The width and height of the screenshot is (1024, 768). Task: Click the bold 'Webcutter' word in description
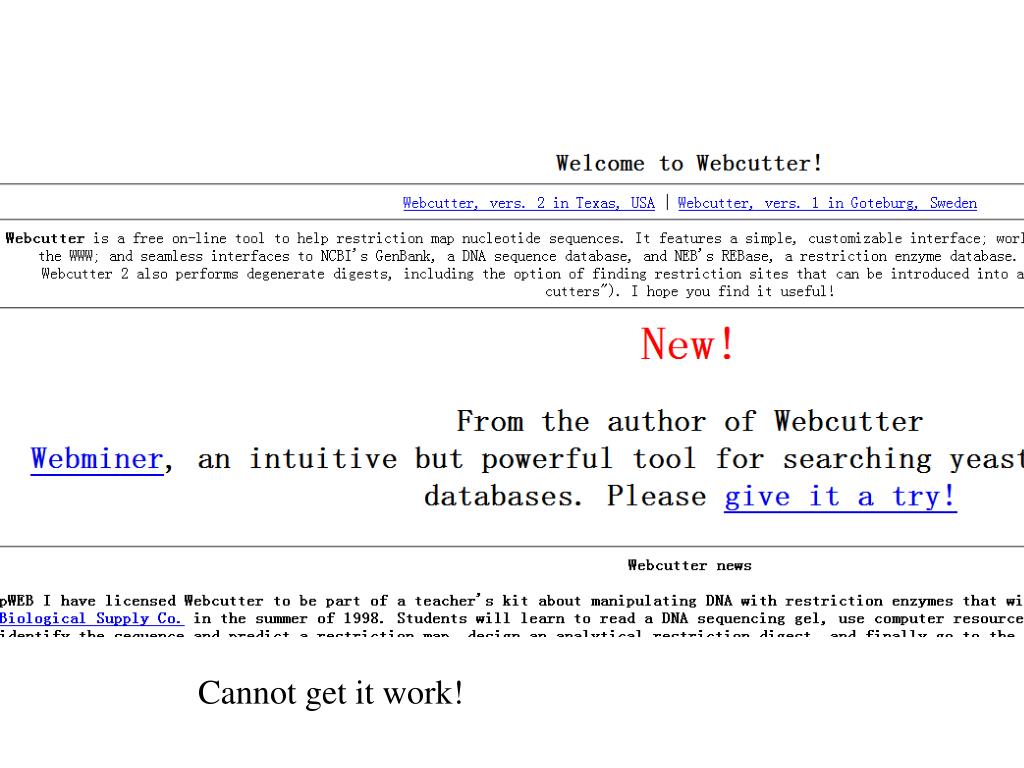pyautogui.click(x=45, y=238)
